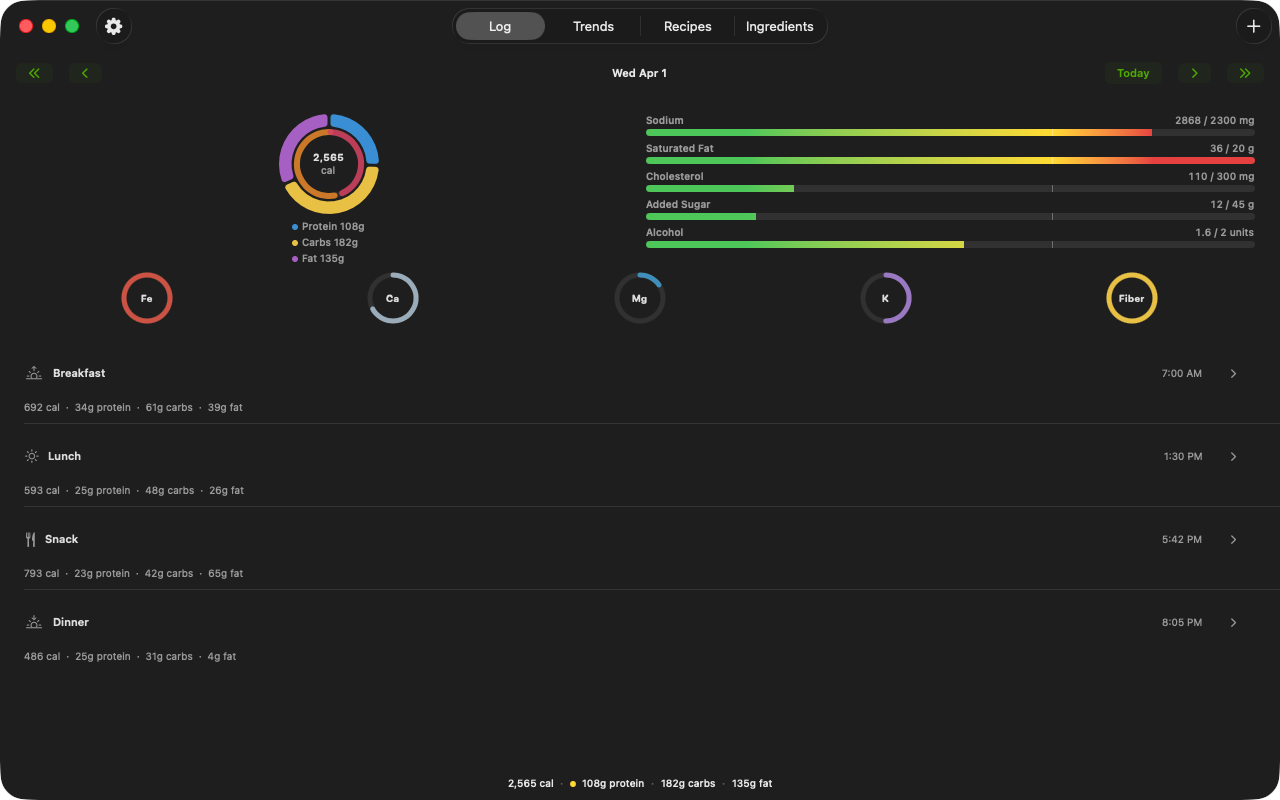Click the 1:30 PM lunch time
The image size is (1280, 800).
pos(1183,456)
